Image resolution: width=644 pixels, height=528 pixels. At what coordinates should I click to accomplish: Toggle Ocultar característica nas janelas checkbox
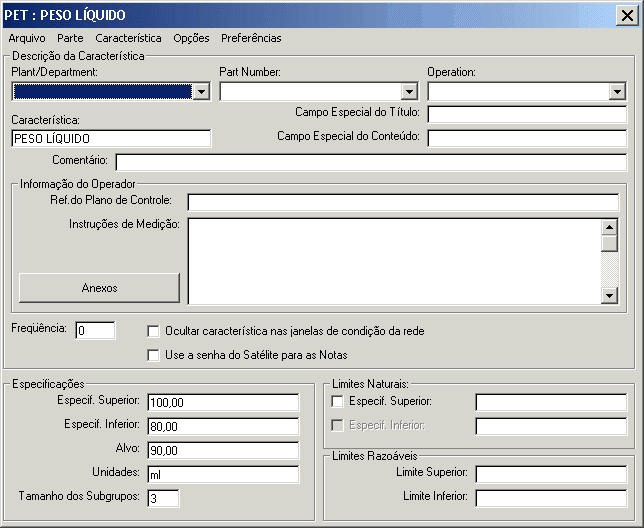click(x=153, y=331)
